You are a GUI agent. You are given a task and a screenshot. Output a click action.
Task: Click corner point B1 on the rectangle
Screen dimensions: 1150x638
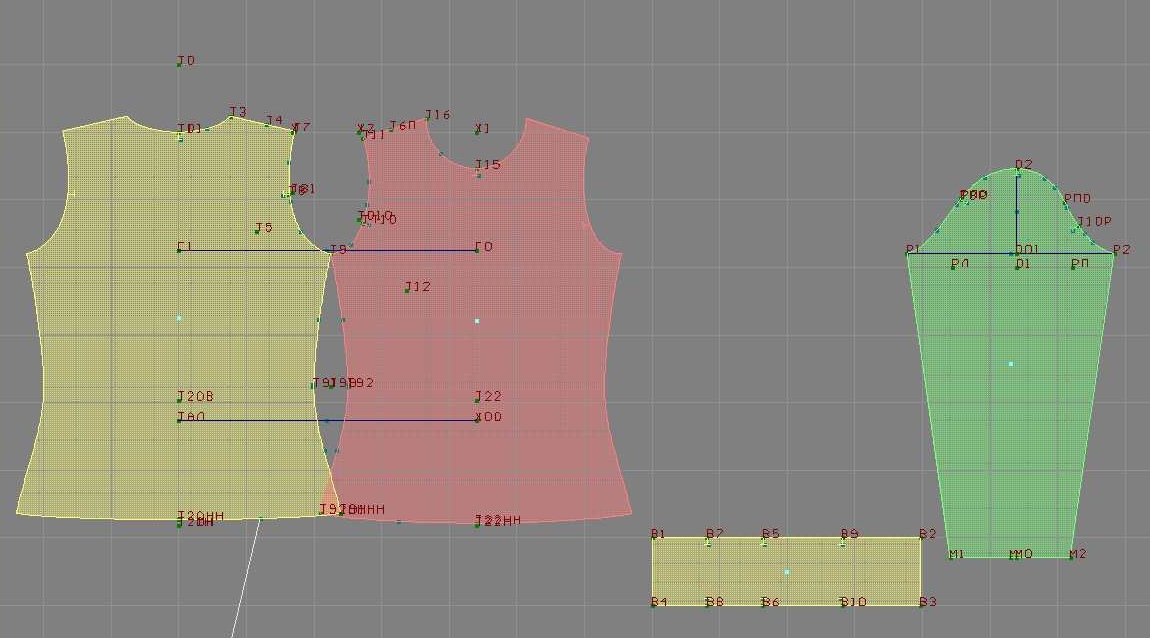(653, 538)
